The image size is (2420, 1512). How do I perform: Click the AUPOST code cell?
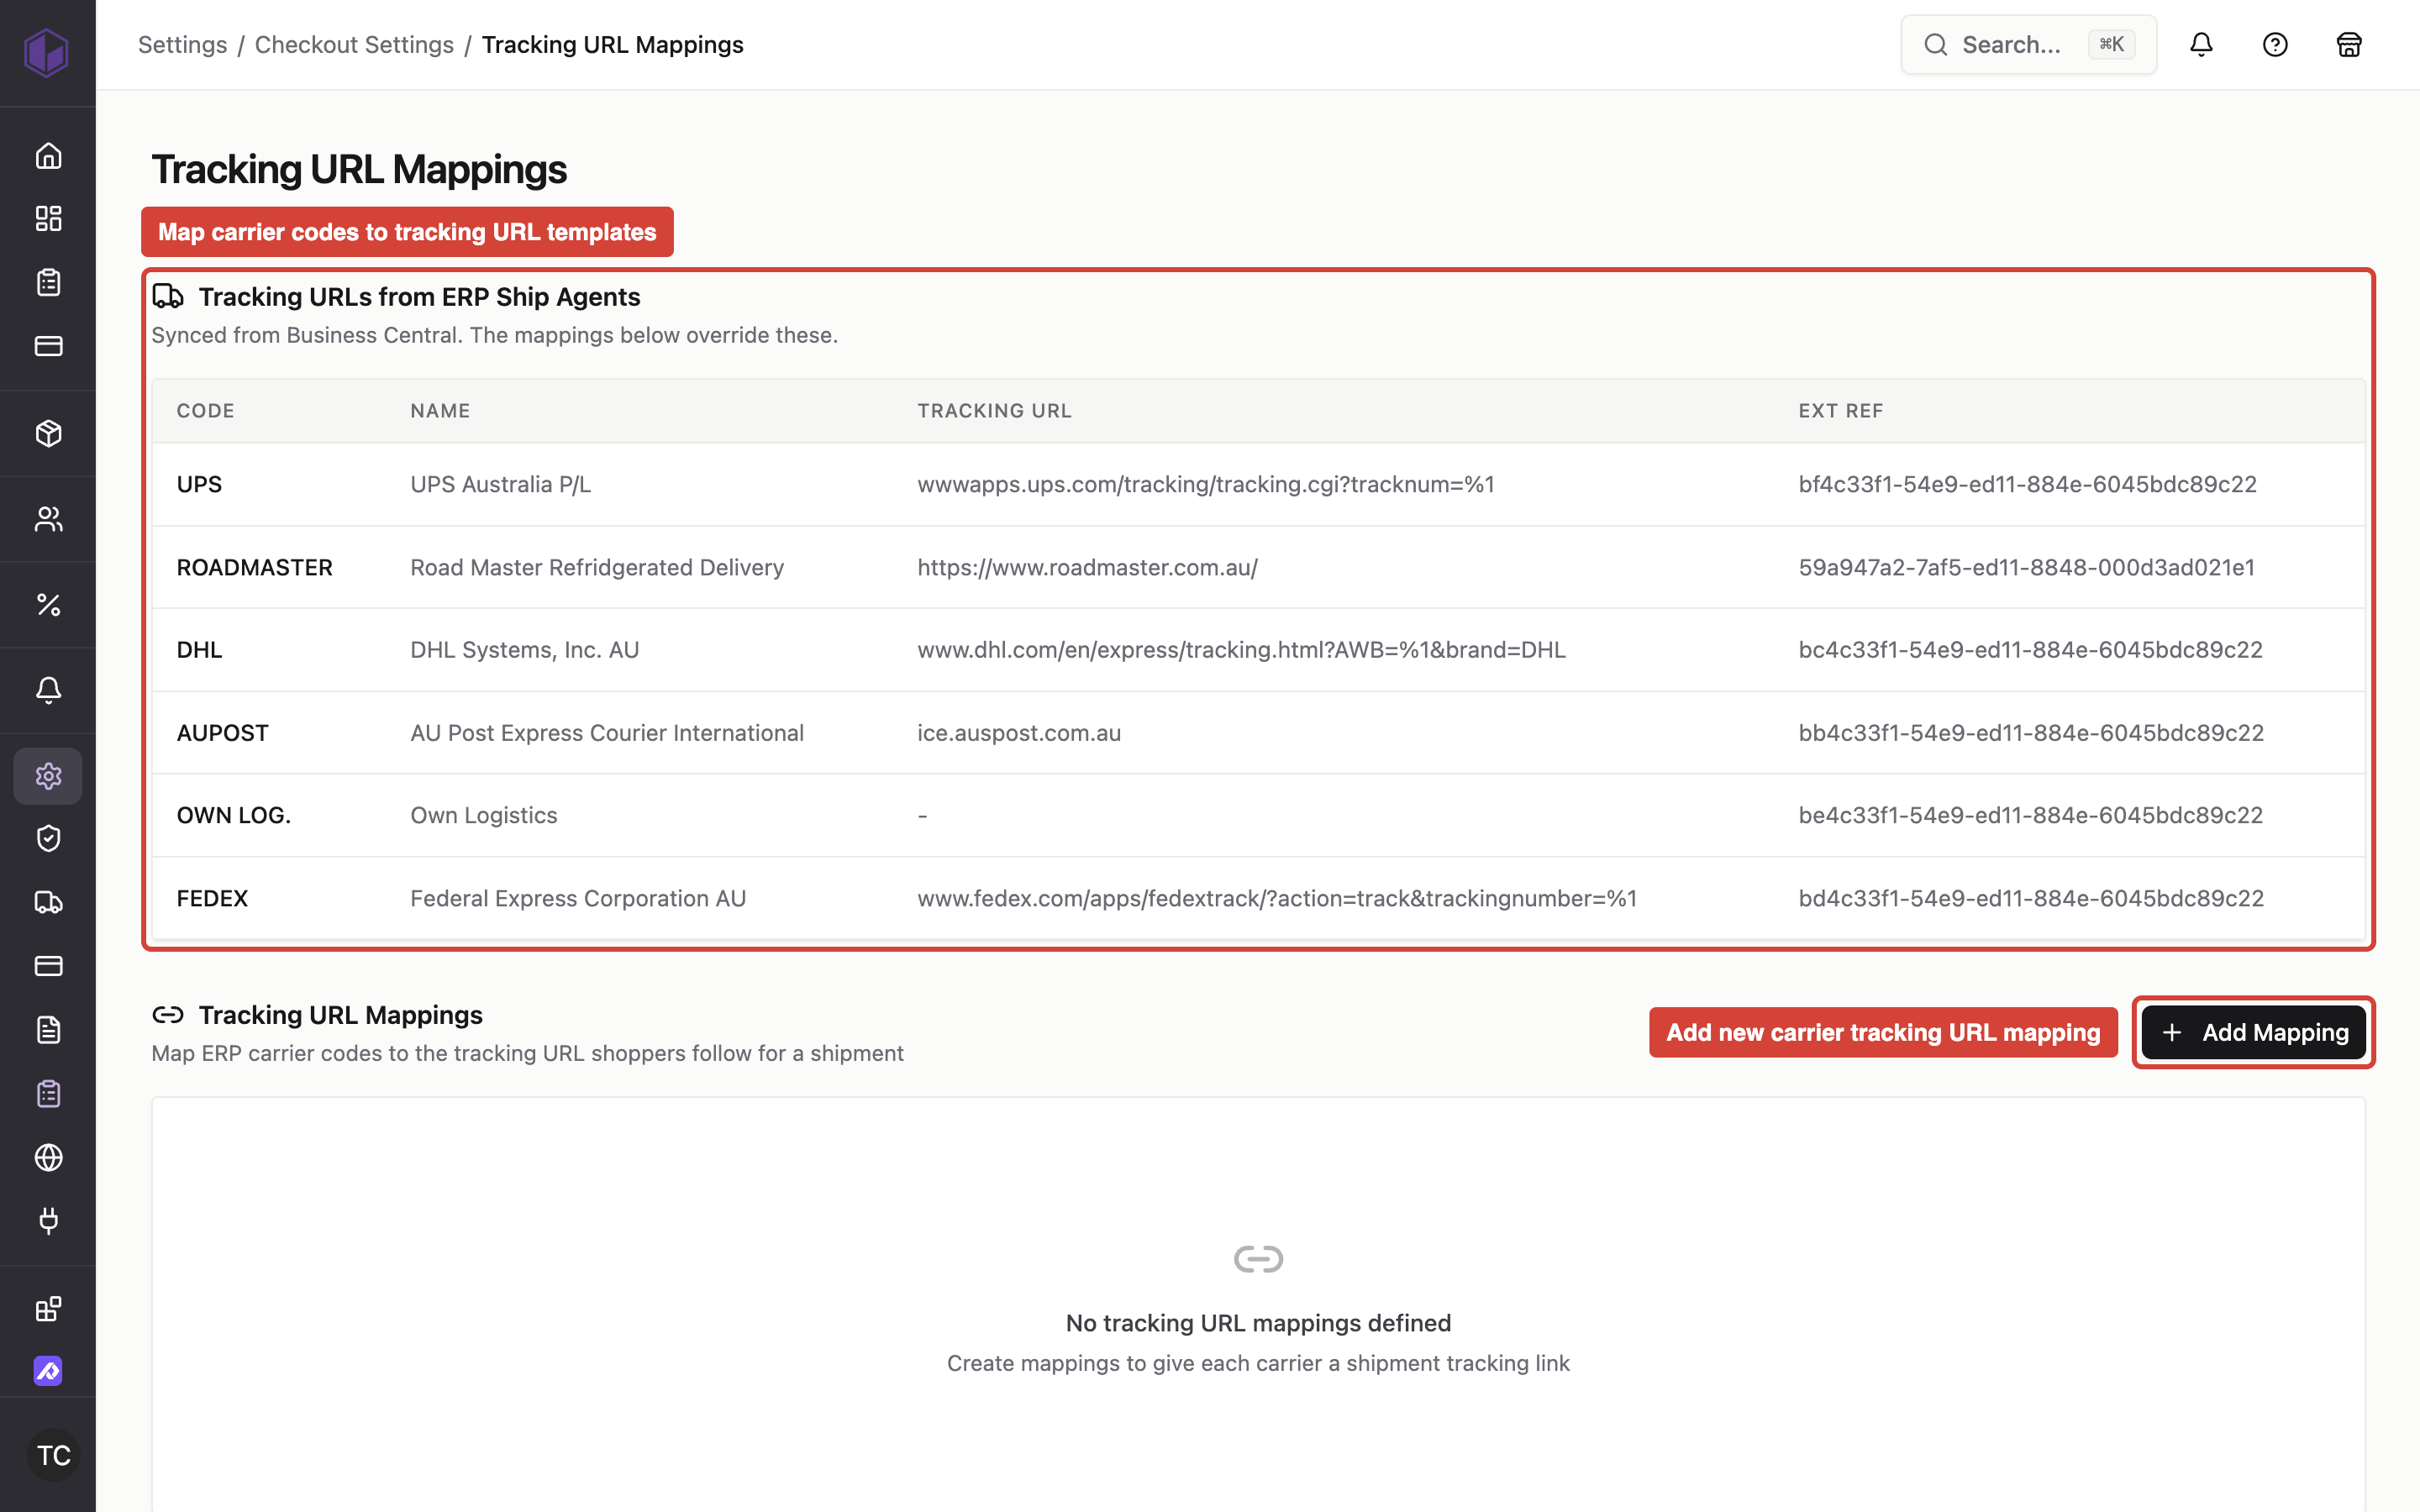pos(222,733)
